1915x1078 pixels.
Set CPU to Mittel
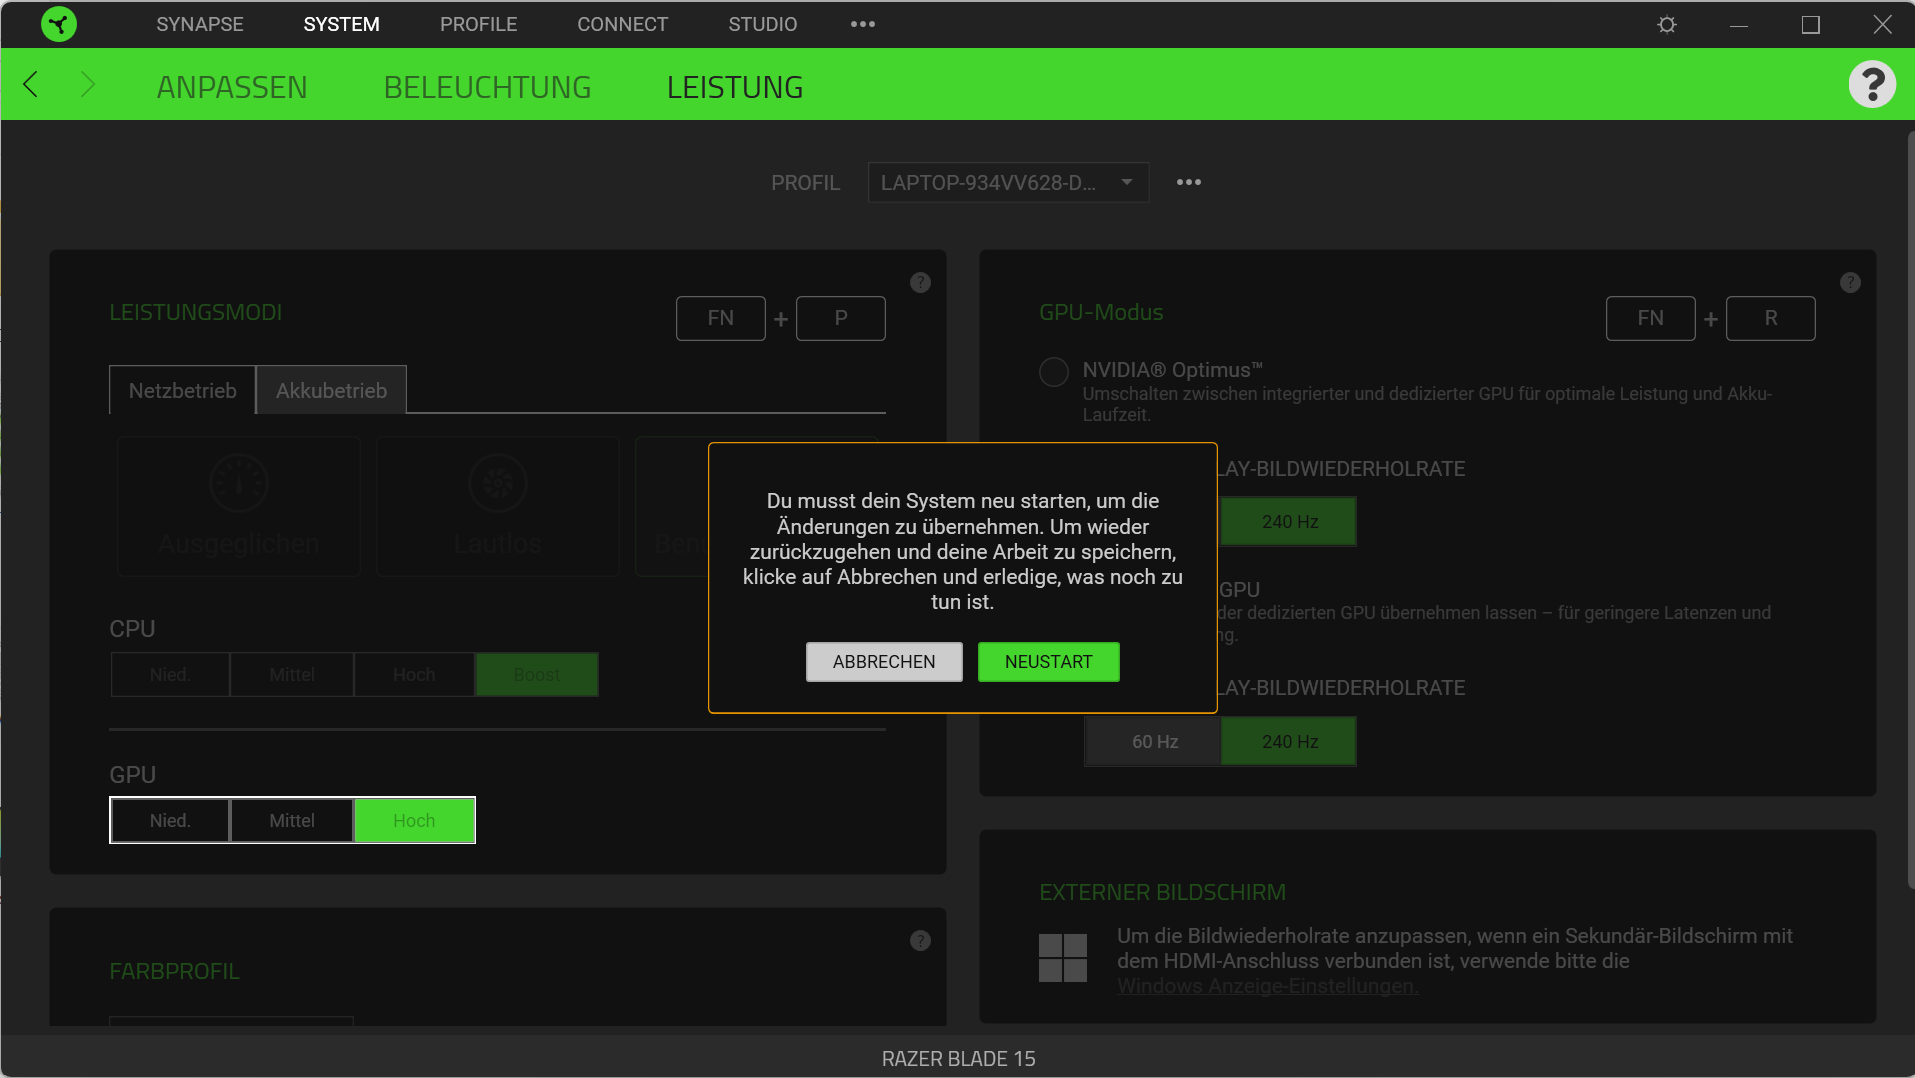(292, 675)
